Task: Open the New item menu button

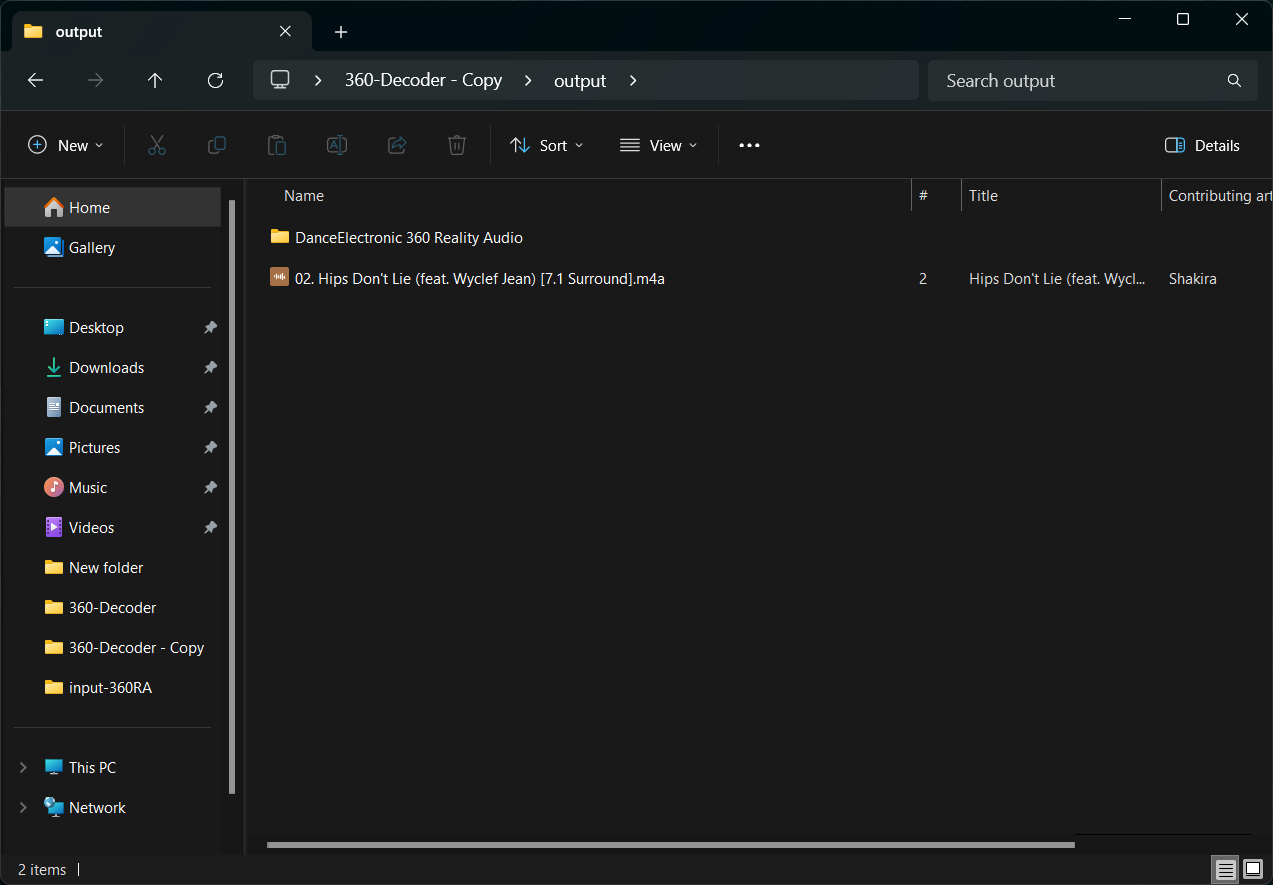Action: [65, 145]
